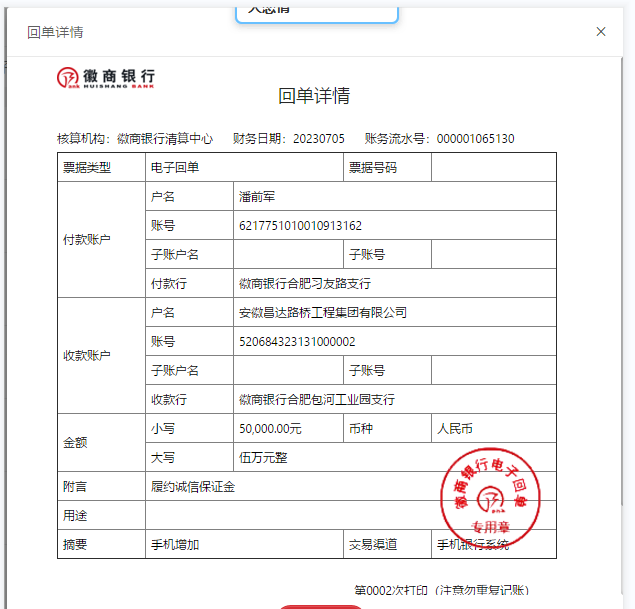Viewport: 635px width, 609px height.
Task: Click the Huishang Bank logo
Action: coord(106,78)
